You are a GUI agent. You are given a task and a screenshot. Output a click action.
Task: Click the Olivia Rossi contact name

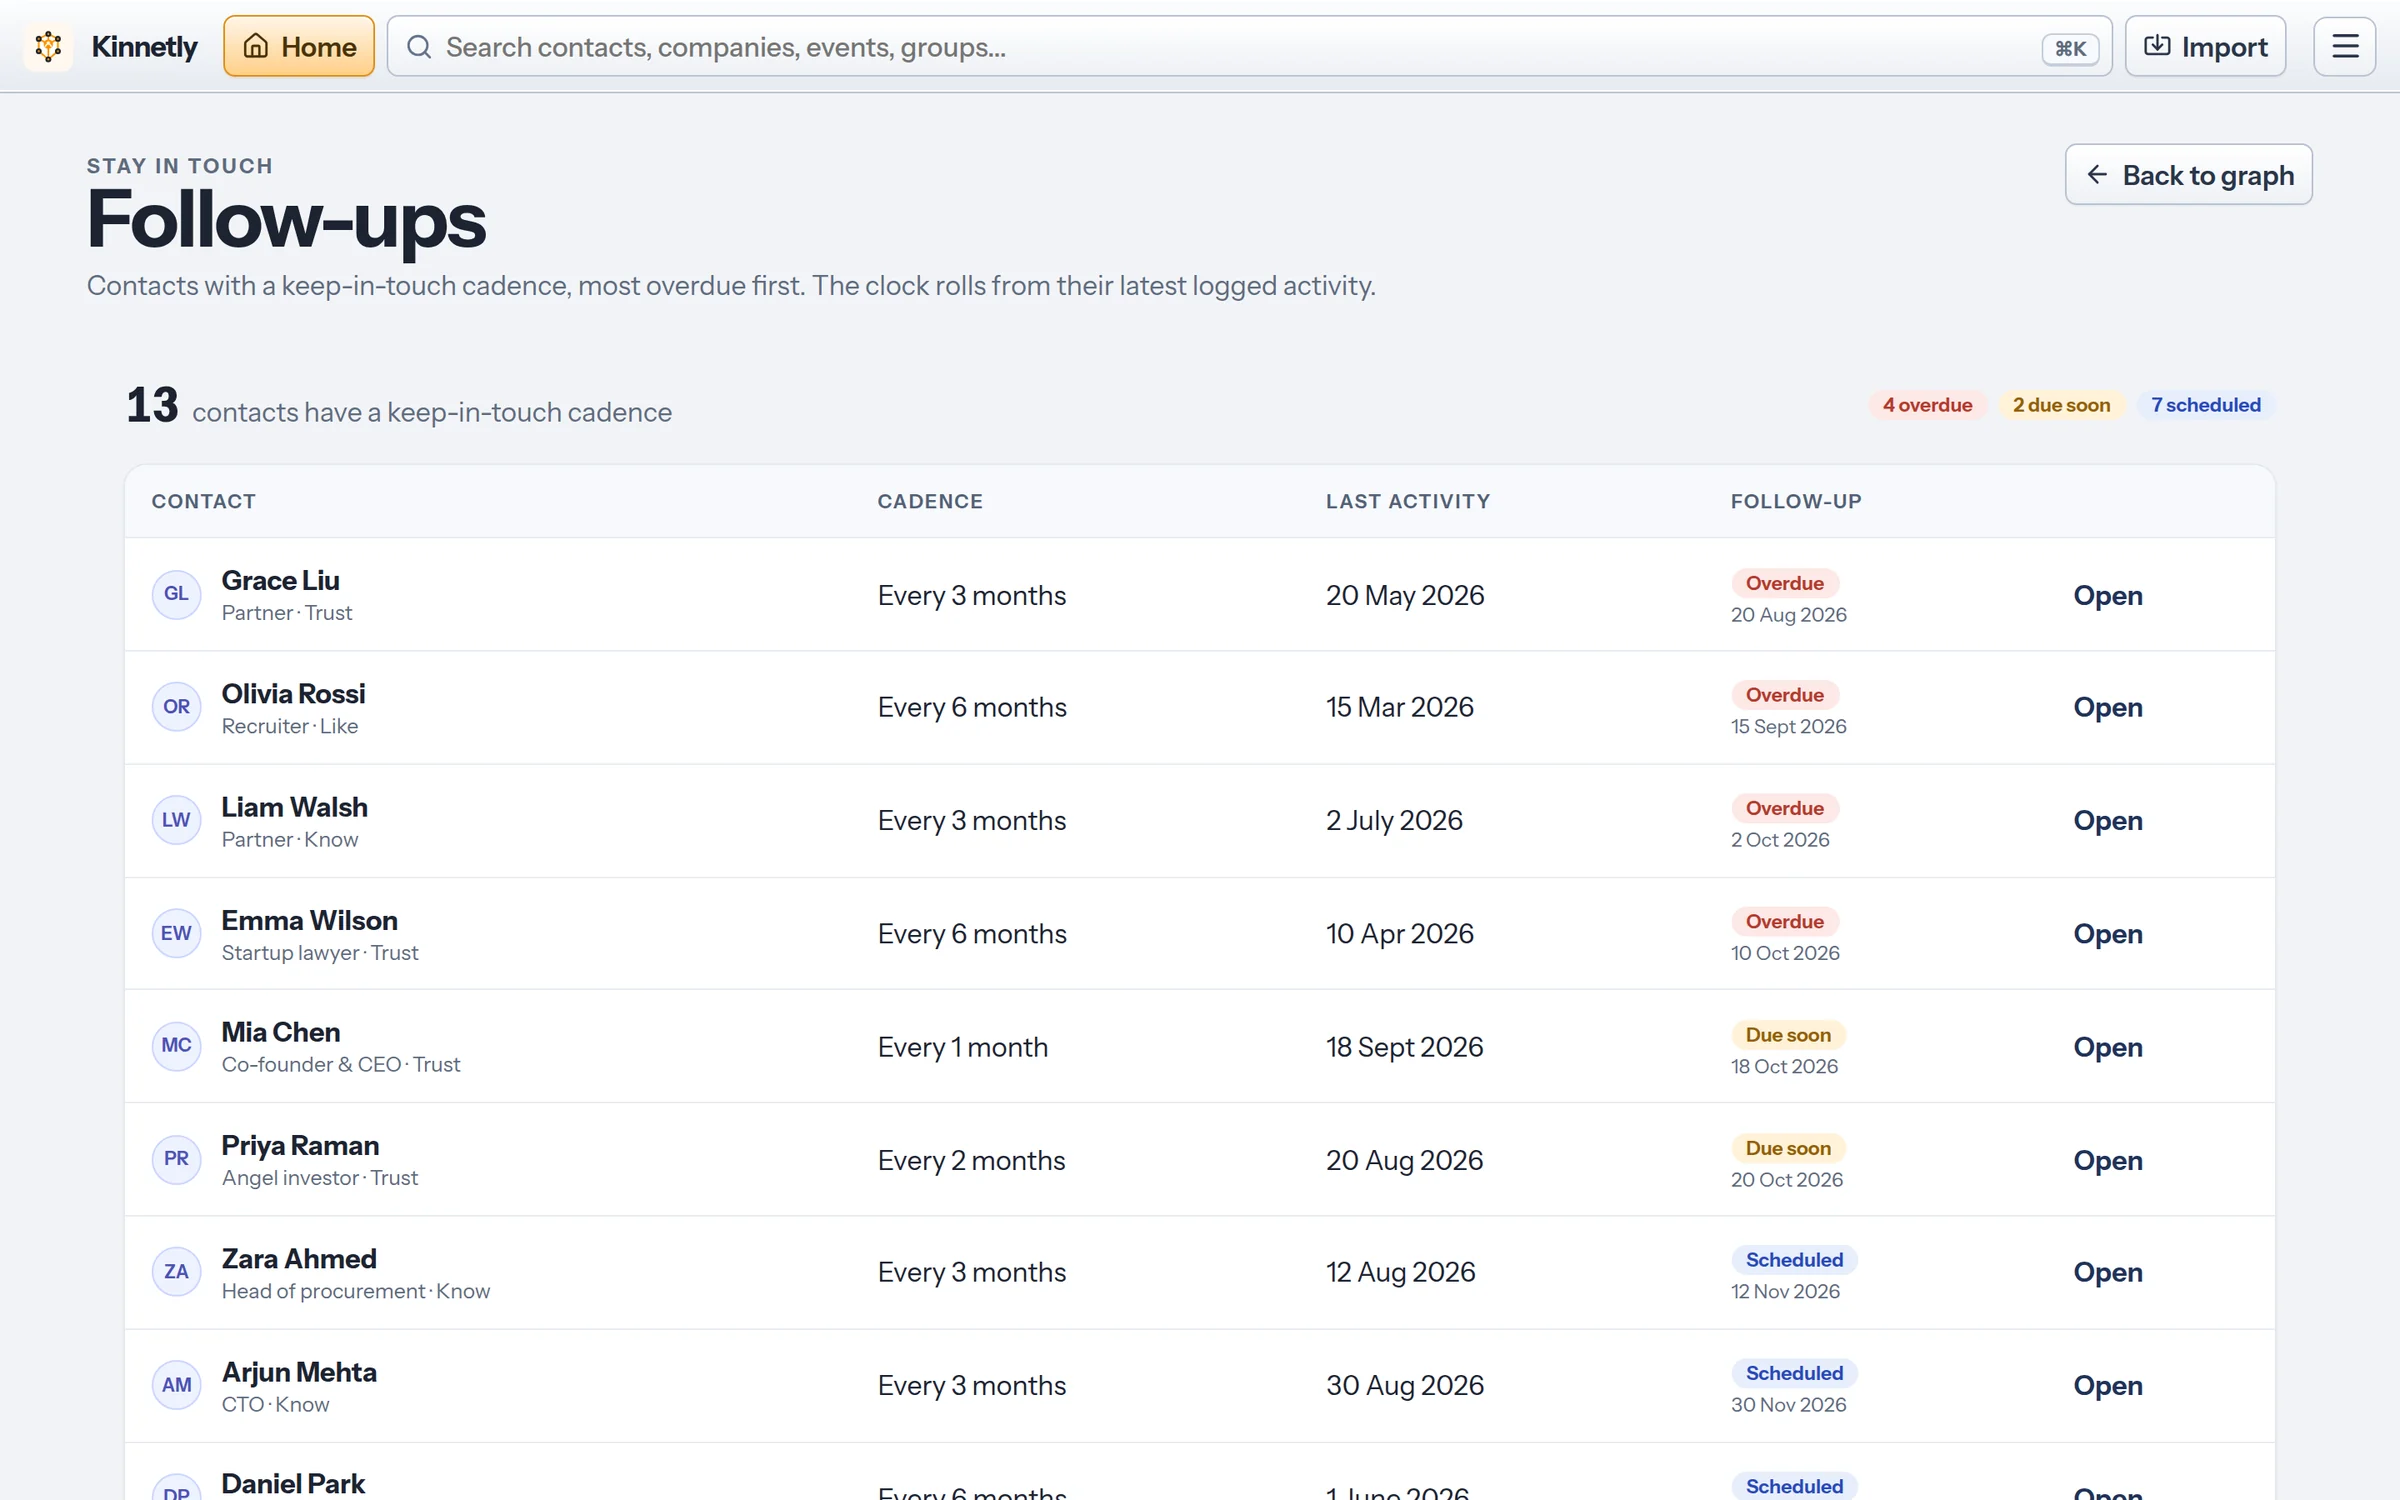[x=293, y=693]
